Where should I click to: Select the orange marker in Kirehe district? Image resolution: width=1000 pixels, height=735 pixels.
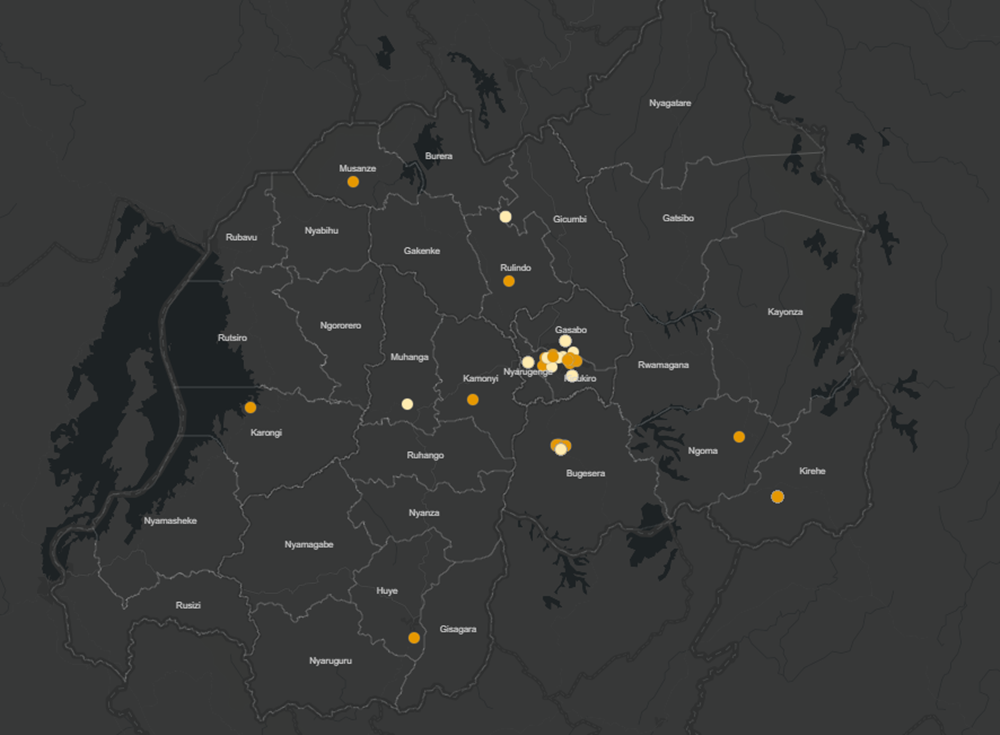pos(777,496)
